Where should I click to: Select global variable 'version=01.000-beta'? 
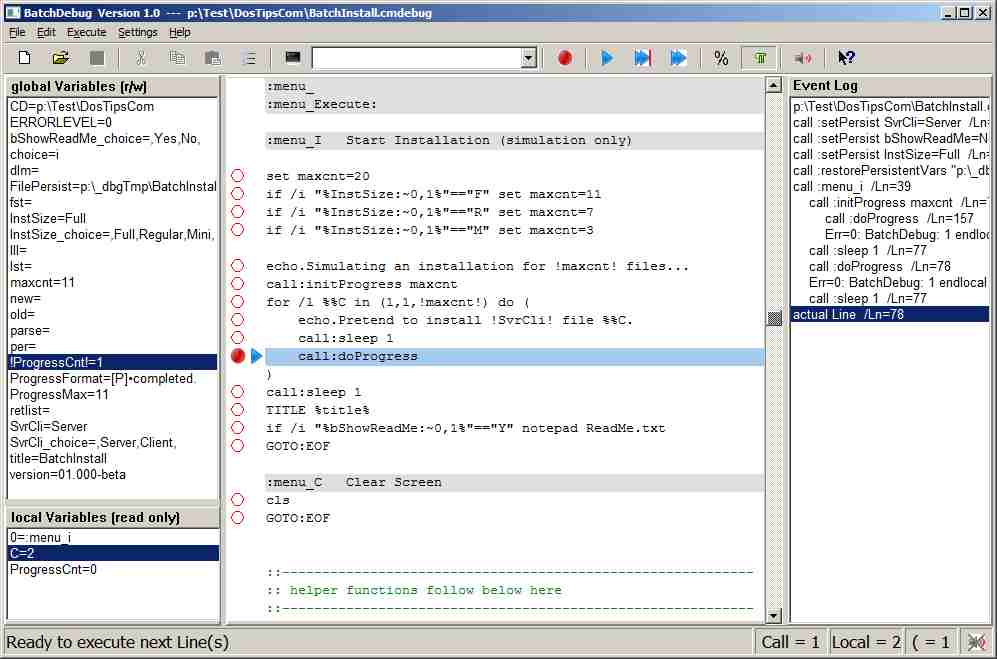coord(113,475)
